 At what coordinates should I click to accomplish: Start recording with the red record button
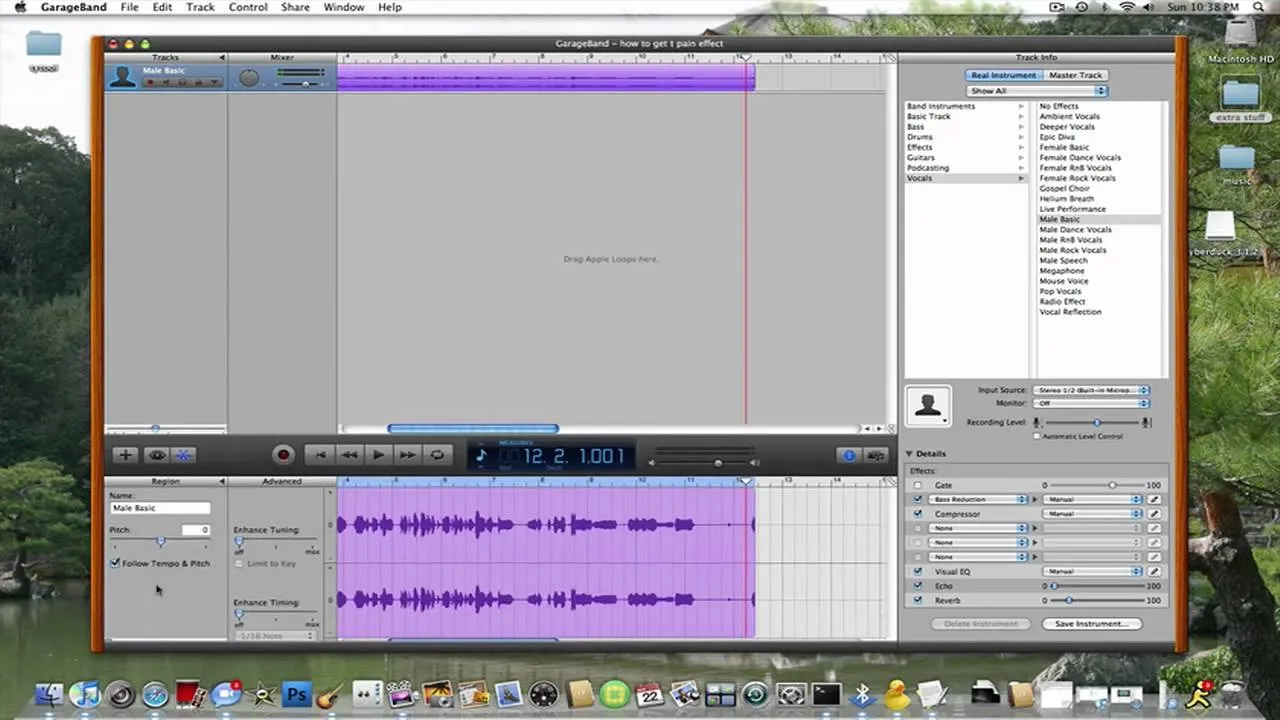click(x=283, y=455)
